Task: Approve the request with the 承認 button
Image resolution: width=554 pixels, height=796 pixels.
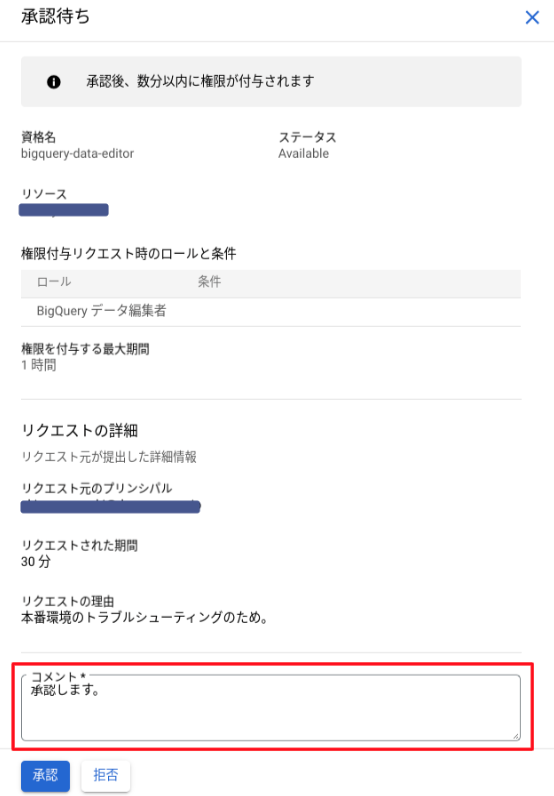Action: pyautogui.click(x=45, y=775)
